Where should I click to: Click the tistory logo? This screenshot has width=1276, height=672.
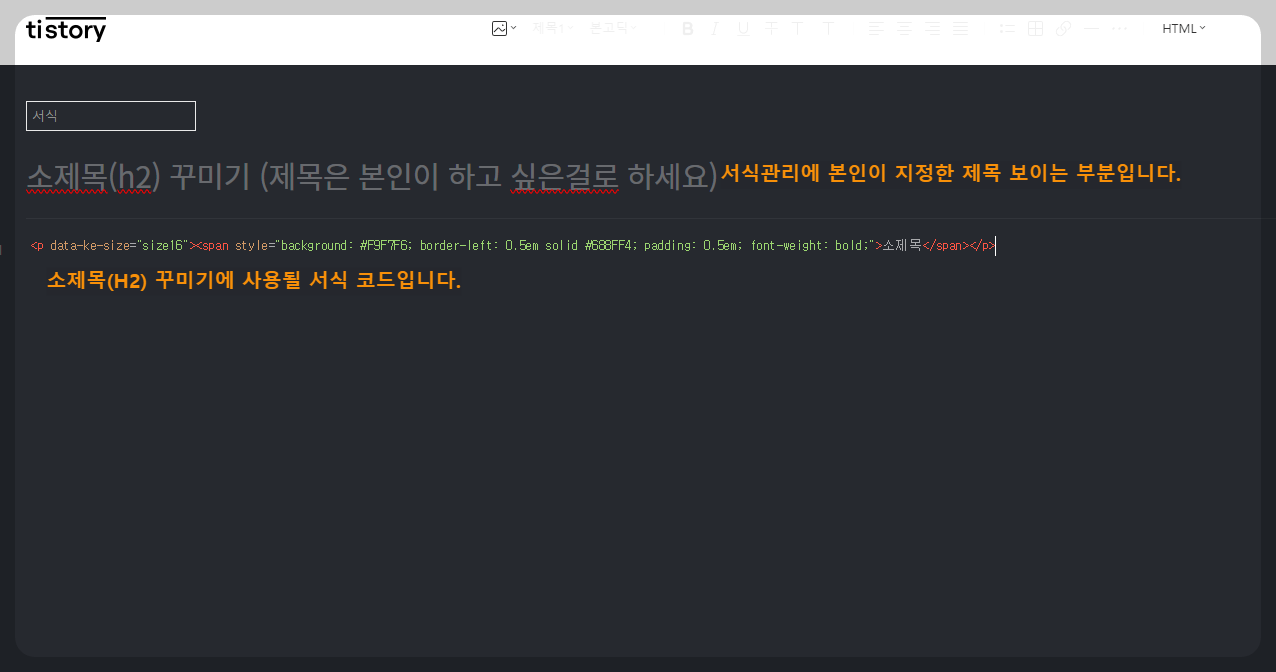pyautogui.click(x=66, y=29)
